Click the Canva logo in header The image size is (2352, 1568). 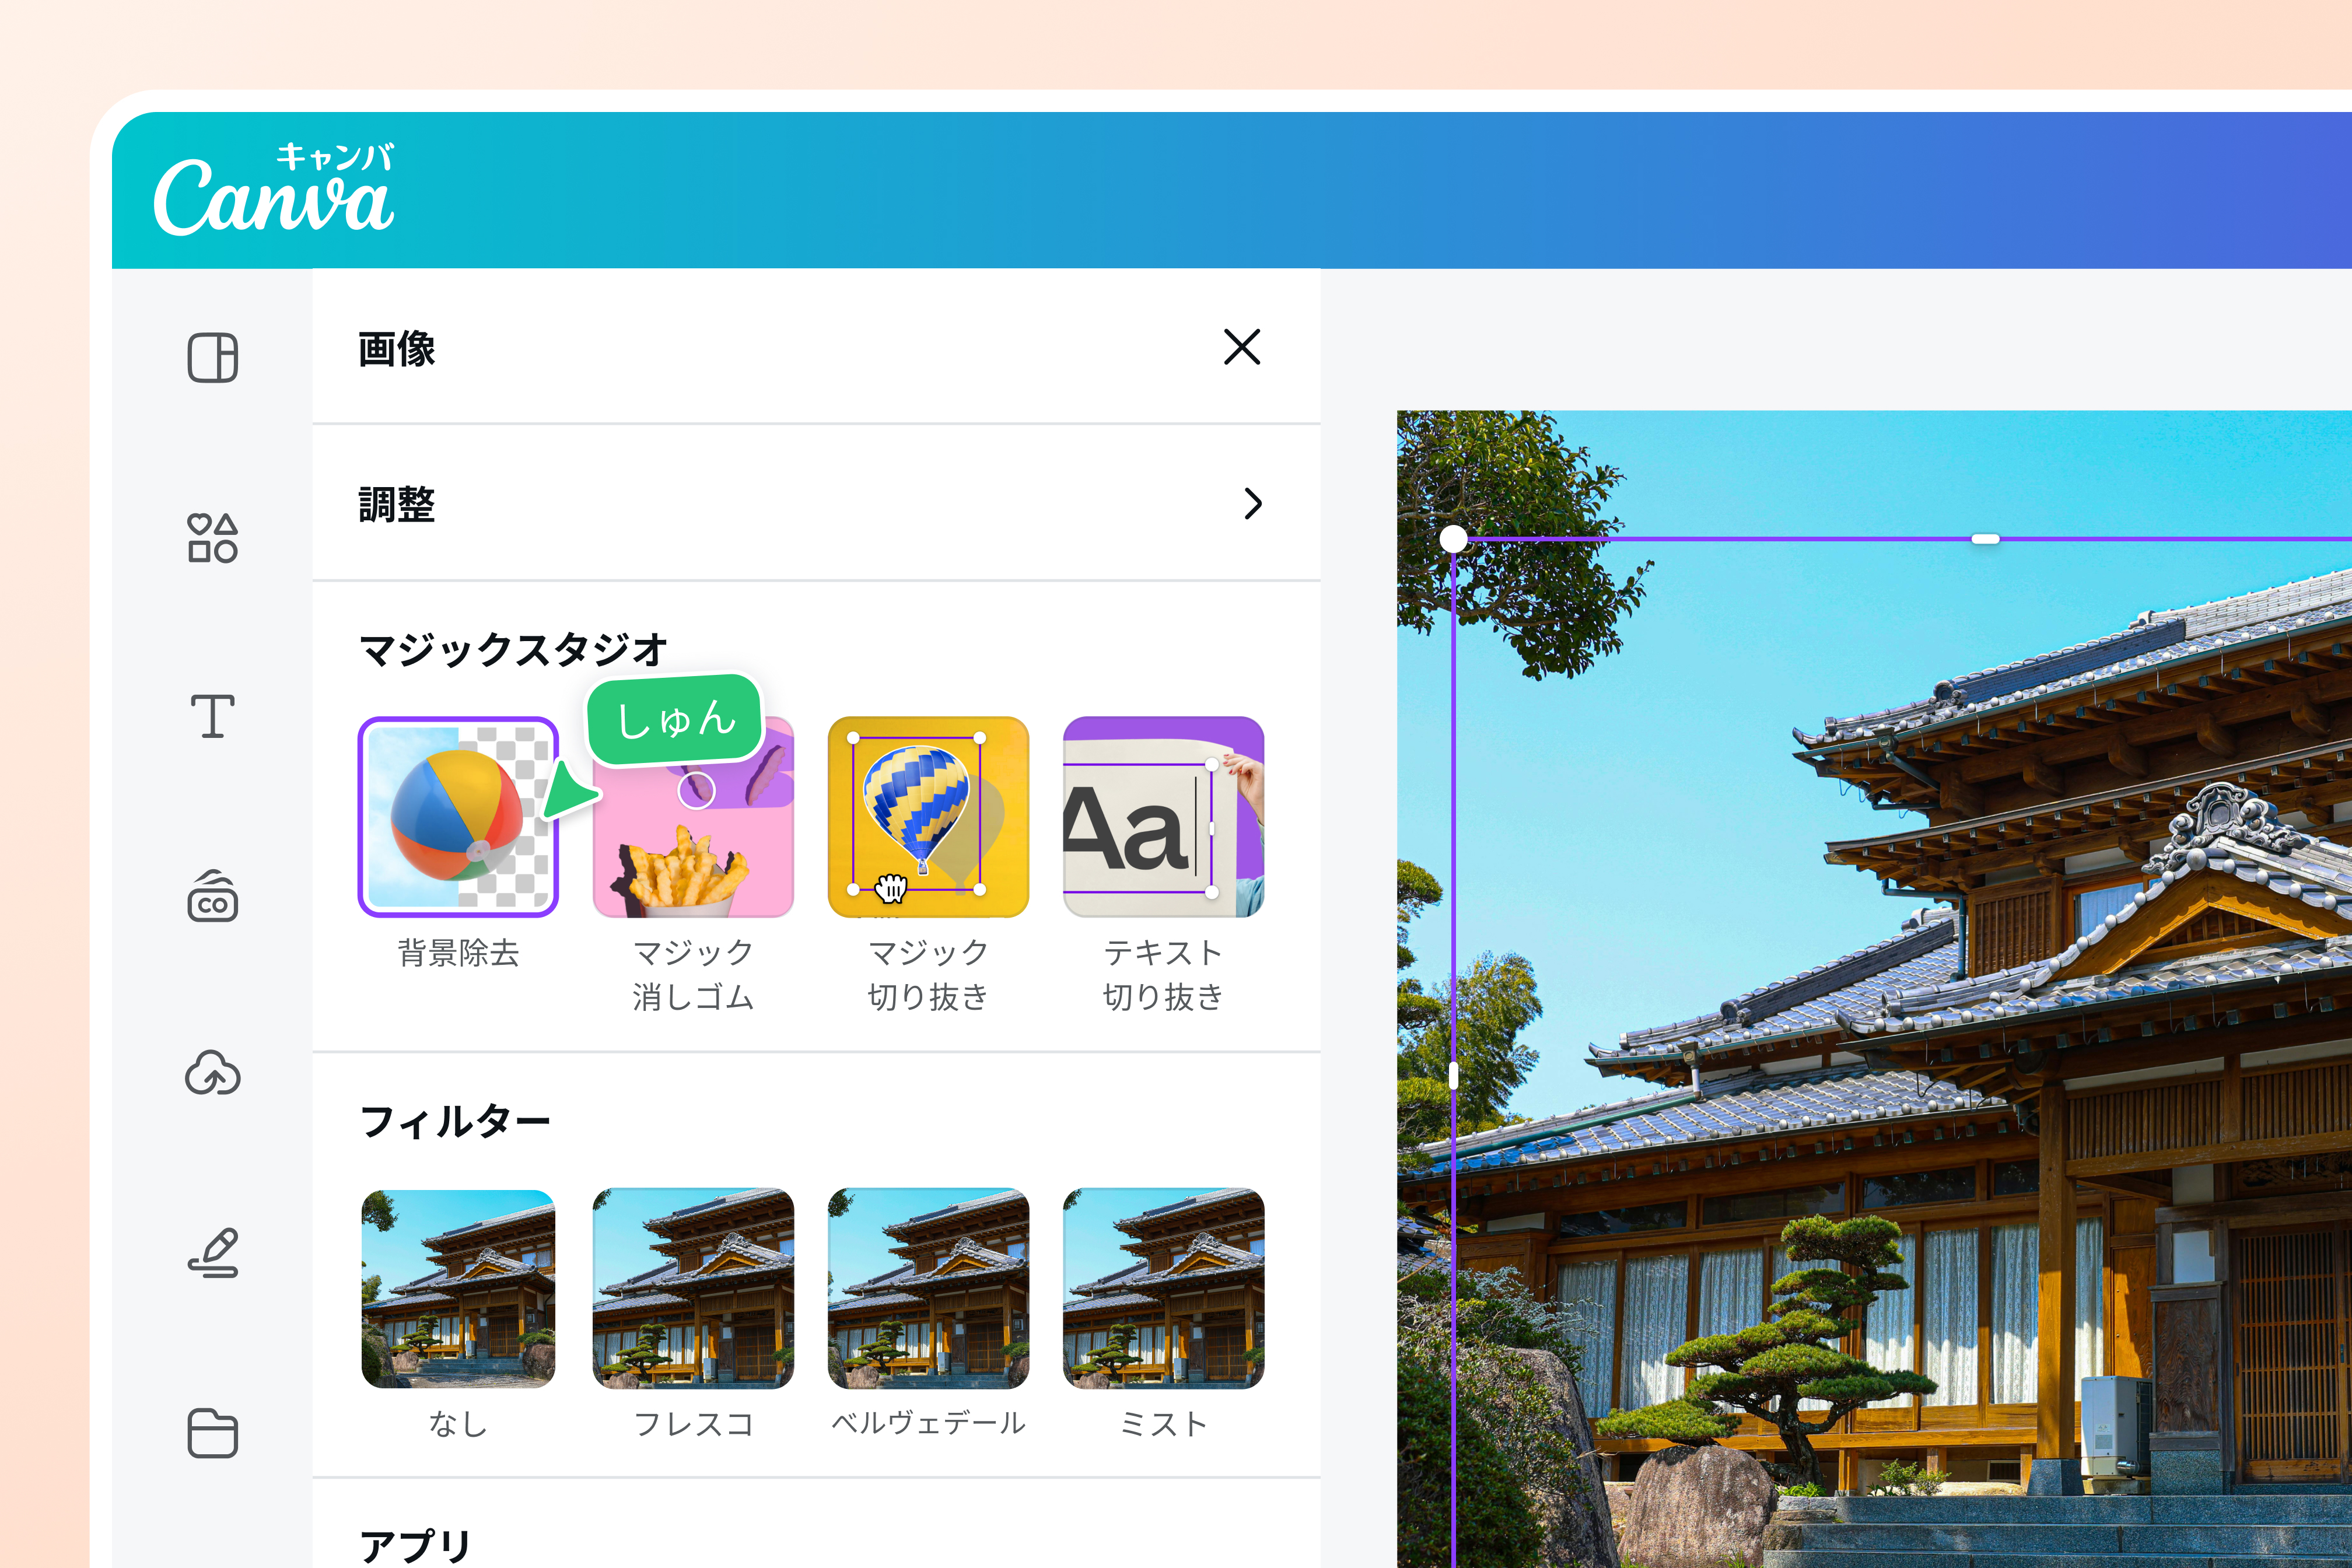pyautogui.click(x=274, y=189)
